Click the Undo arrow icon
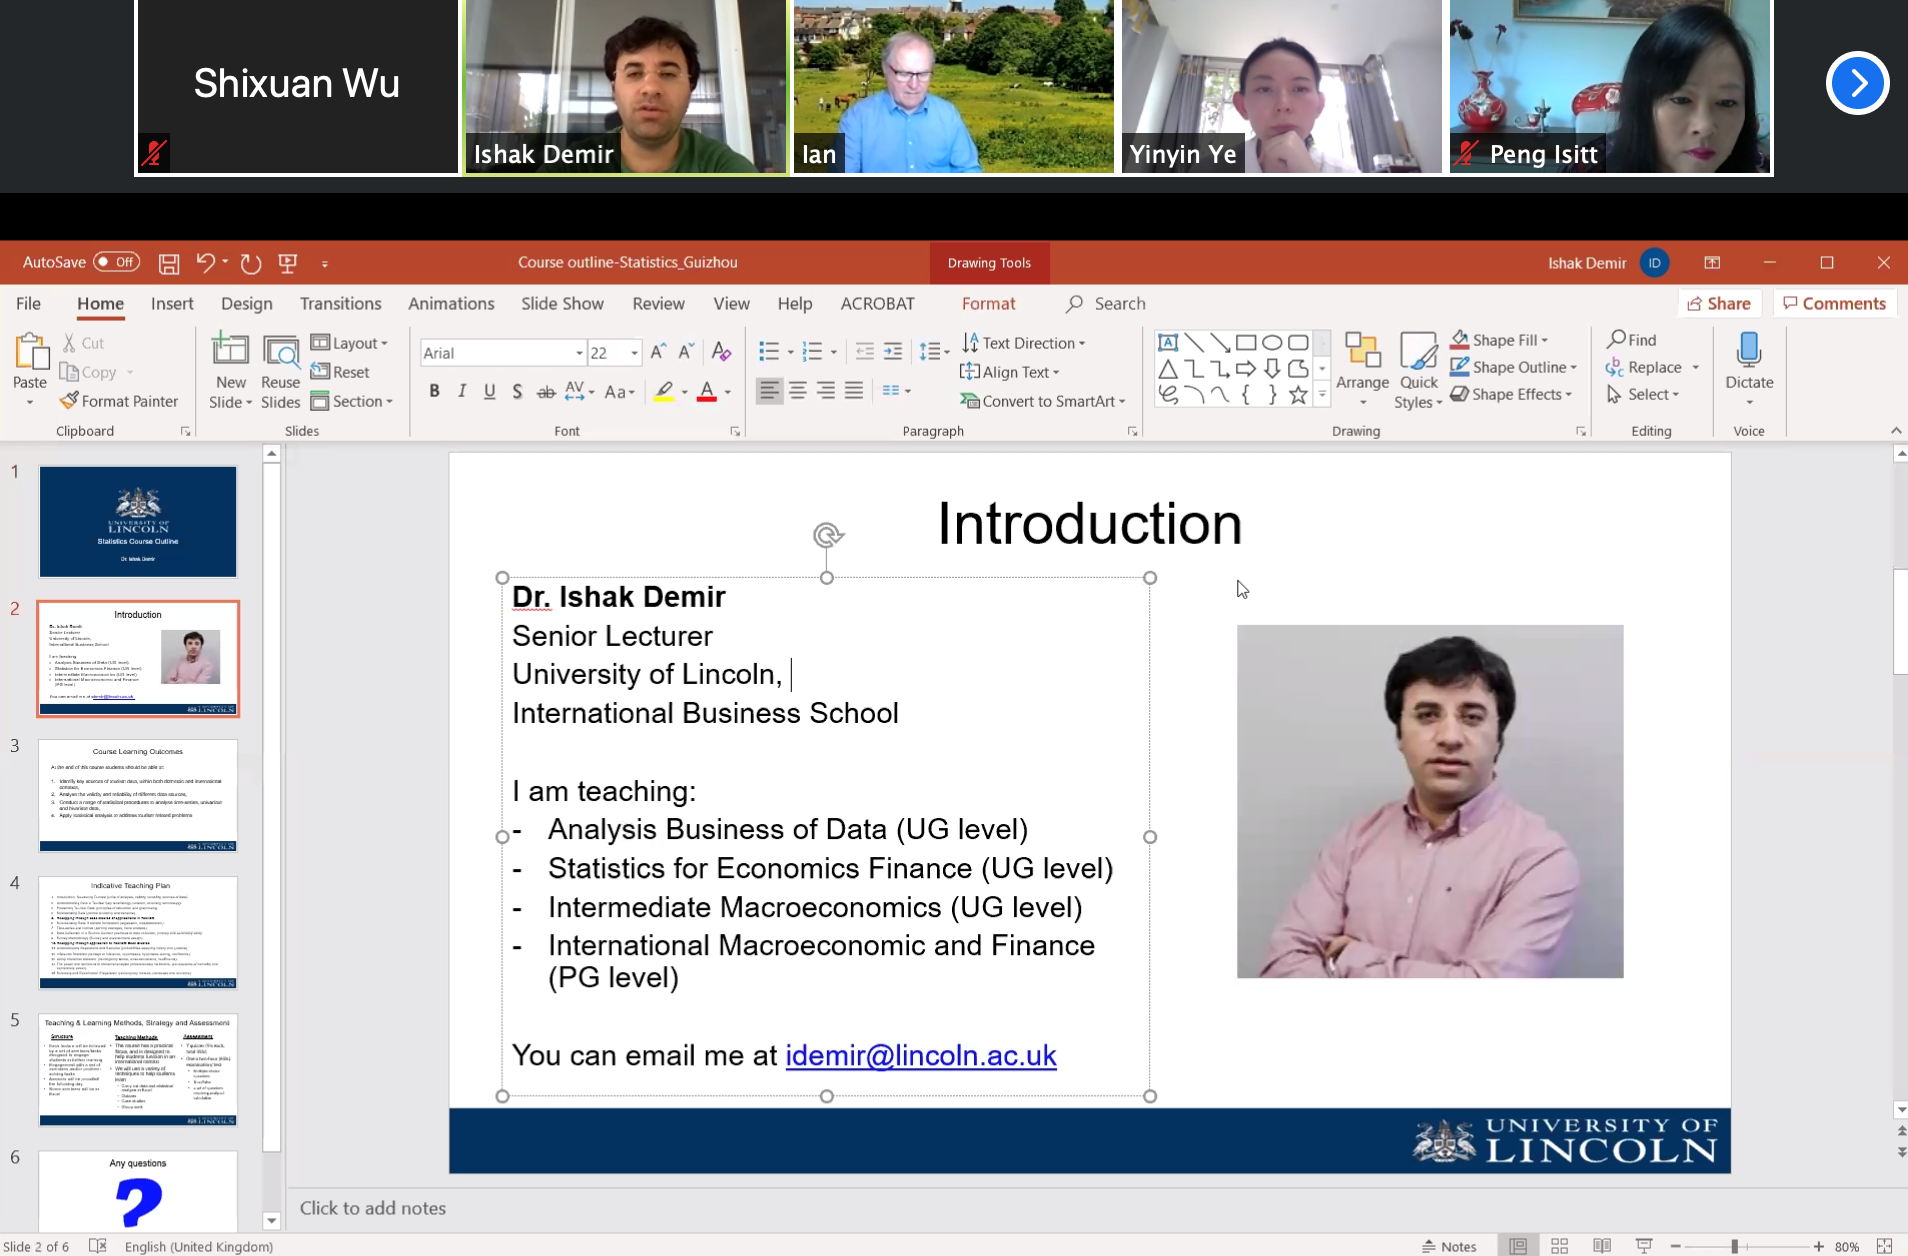The image size is (1908, 1256). (x=205, y=263)
